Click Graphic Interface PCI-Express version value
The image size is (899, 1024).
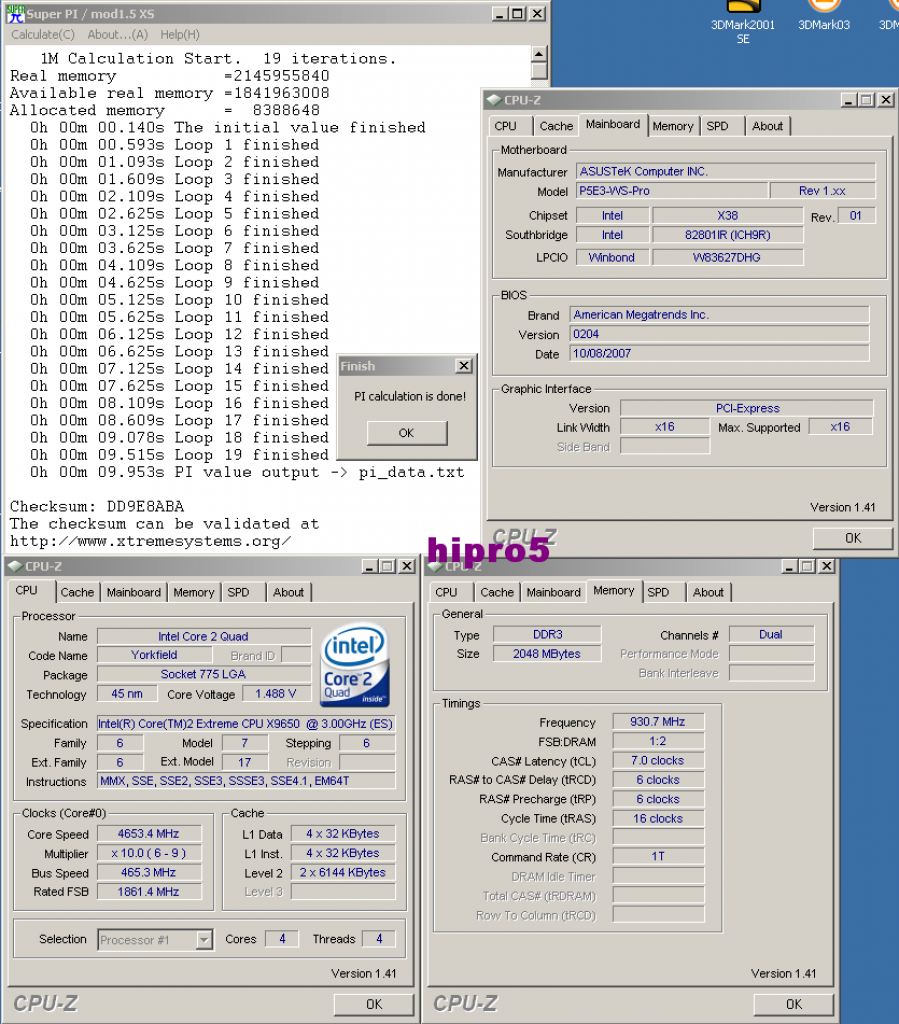click(x=747, y=408)
